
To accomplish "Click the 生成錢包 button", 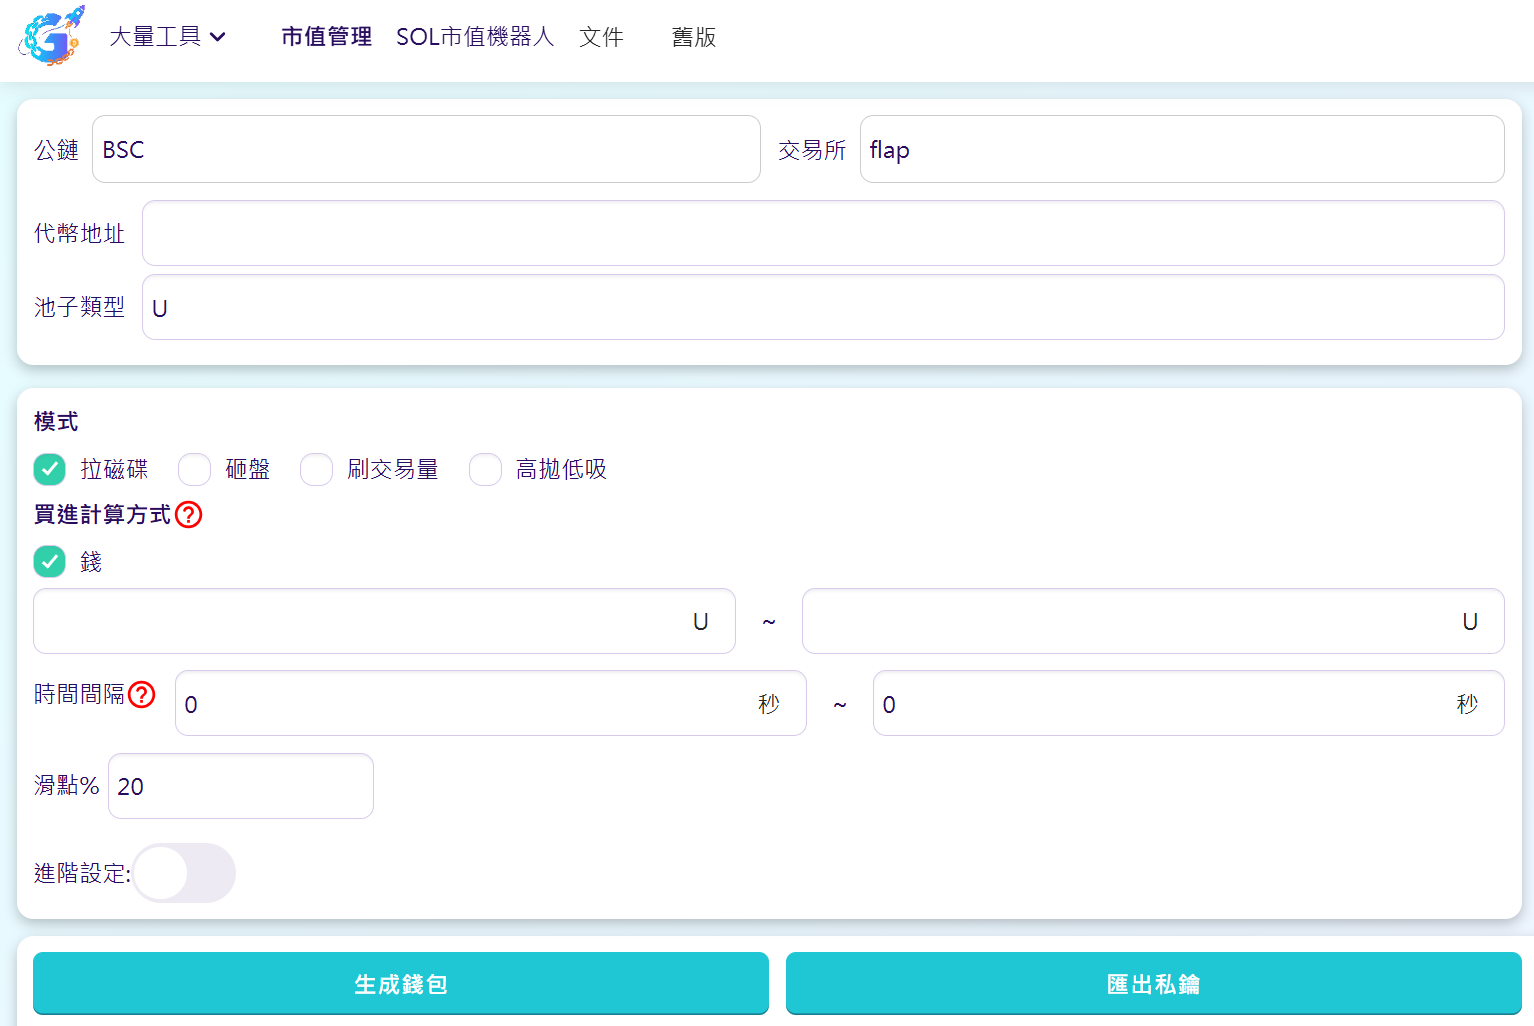I will pyautogui.click(x=401, y=984).
